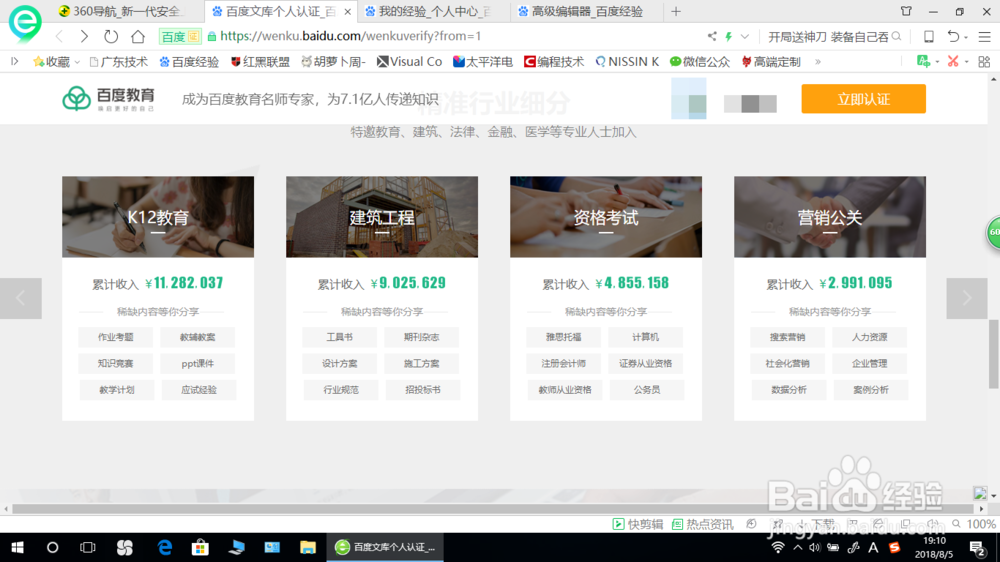Click the green translate extension icon
The width and height of the screenshot is (1000, 562).
click(923, 61)
